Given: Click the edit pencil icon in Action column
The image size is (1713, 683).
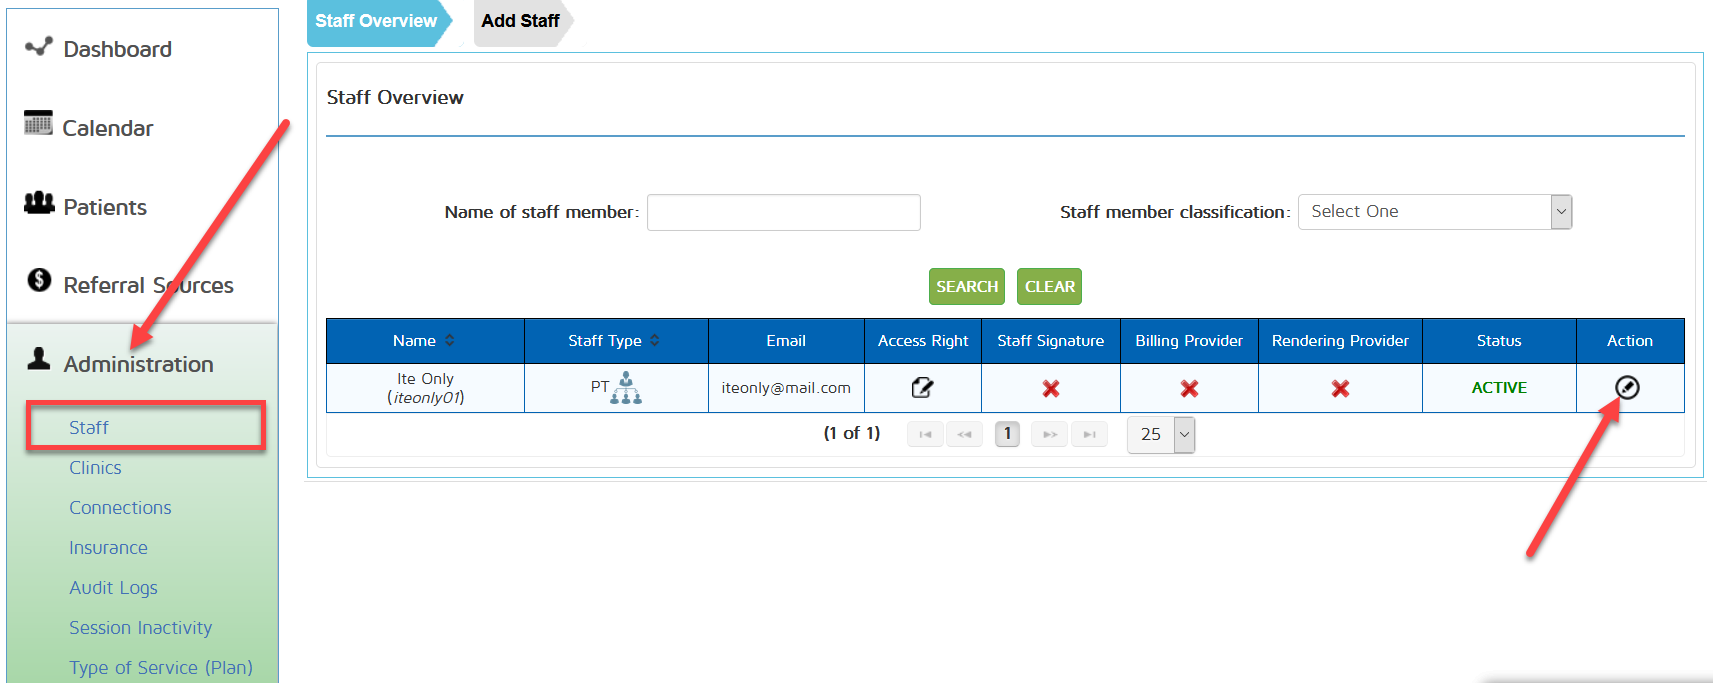Looking at the screenshot, I should [1627, 387].
